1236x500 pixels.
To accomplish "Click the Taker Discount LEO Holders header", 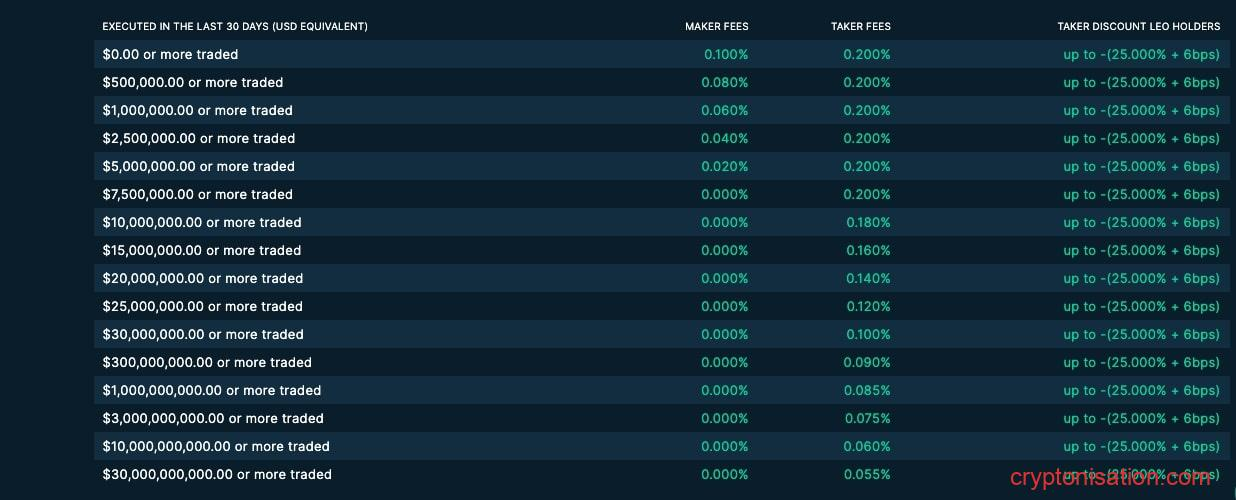I will point(1138,26).
